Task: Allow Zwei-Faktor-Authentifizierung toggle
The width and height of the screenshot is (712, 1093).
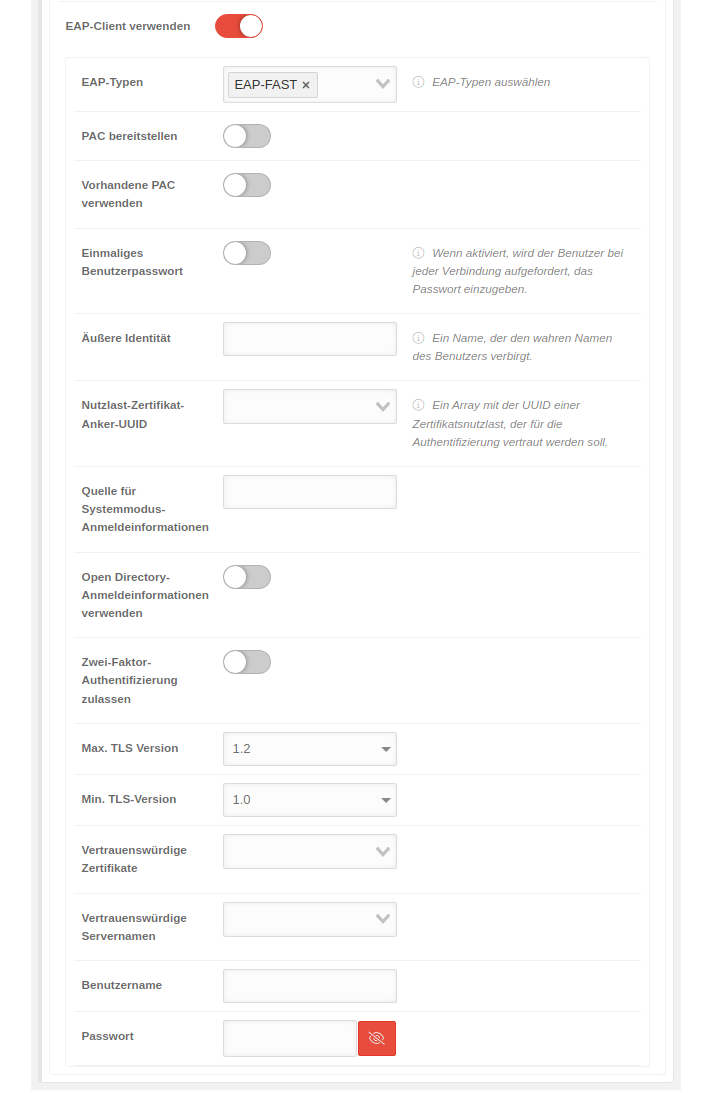Action: [x=247, y=662]
